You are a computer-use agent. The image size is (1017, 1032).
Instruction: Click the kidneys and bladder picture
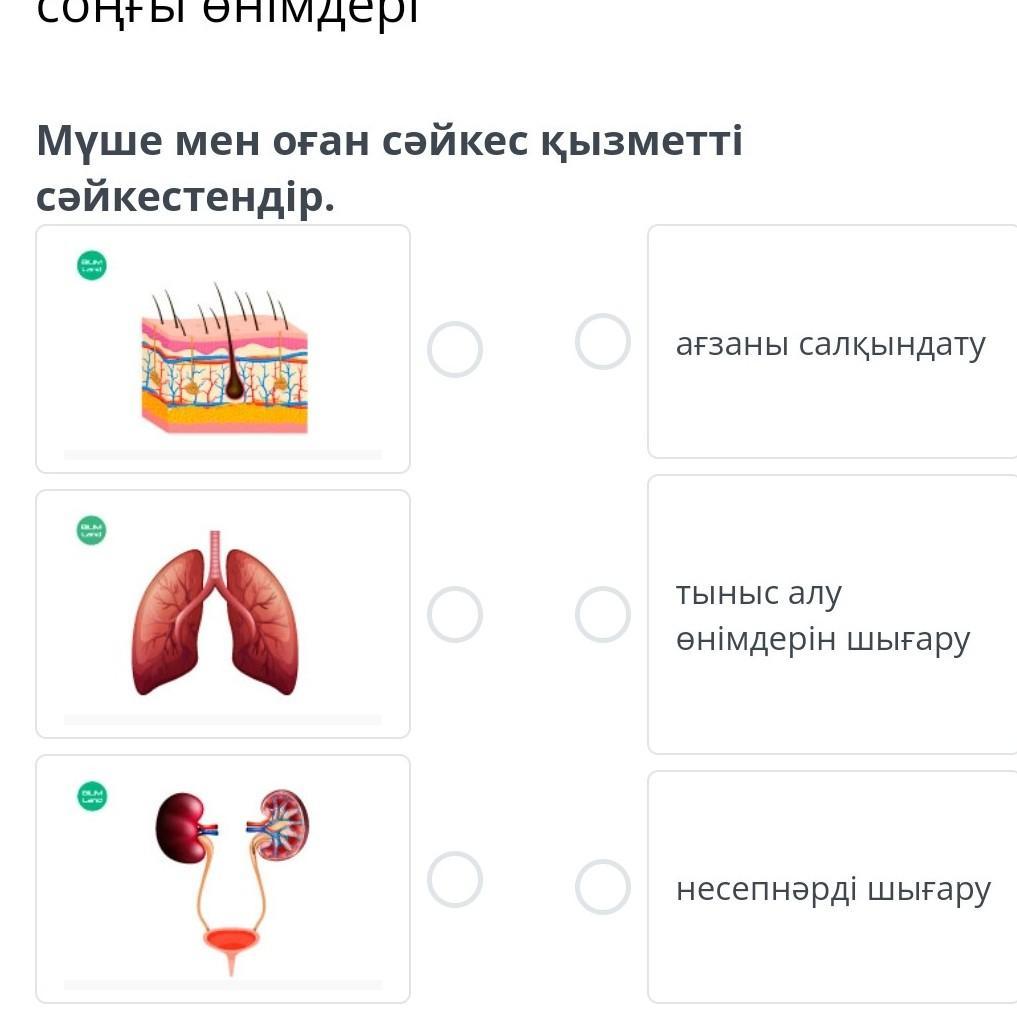tap(232, 882)
